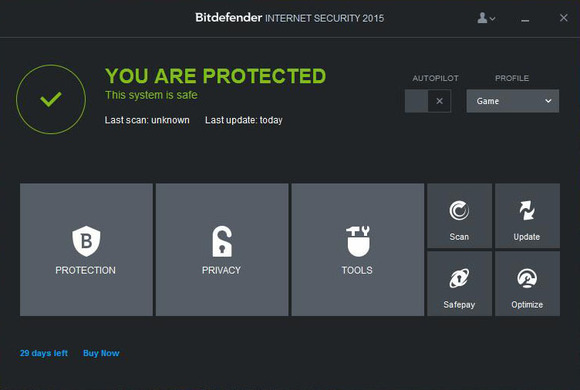Start a Scan from the Scan tile
Viewport: 580px width, 390px height.
pos(459,216)
